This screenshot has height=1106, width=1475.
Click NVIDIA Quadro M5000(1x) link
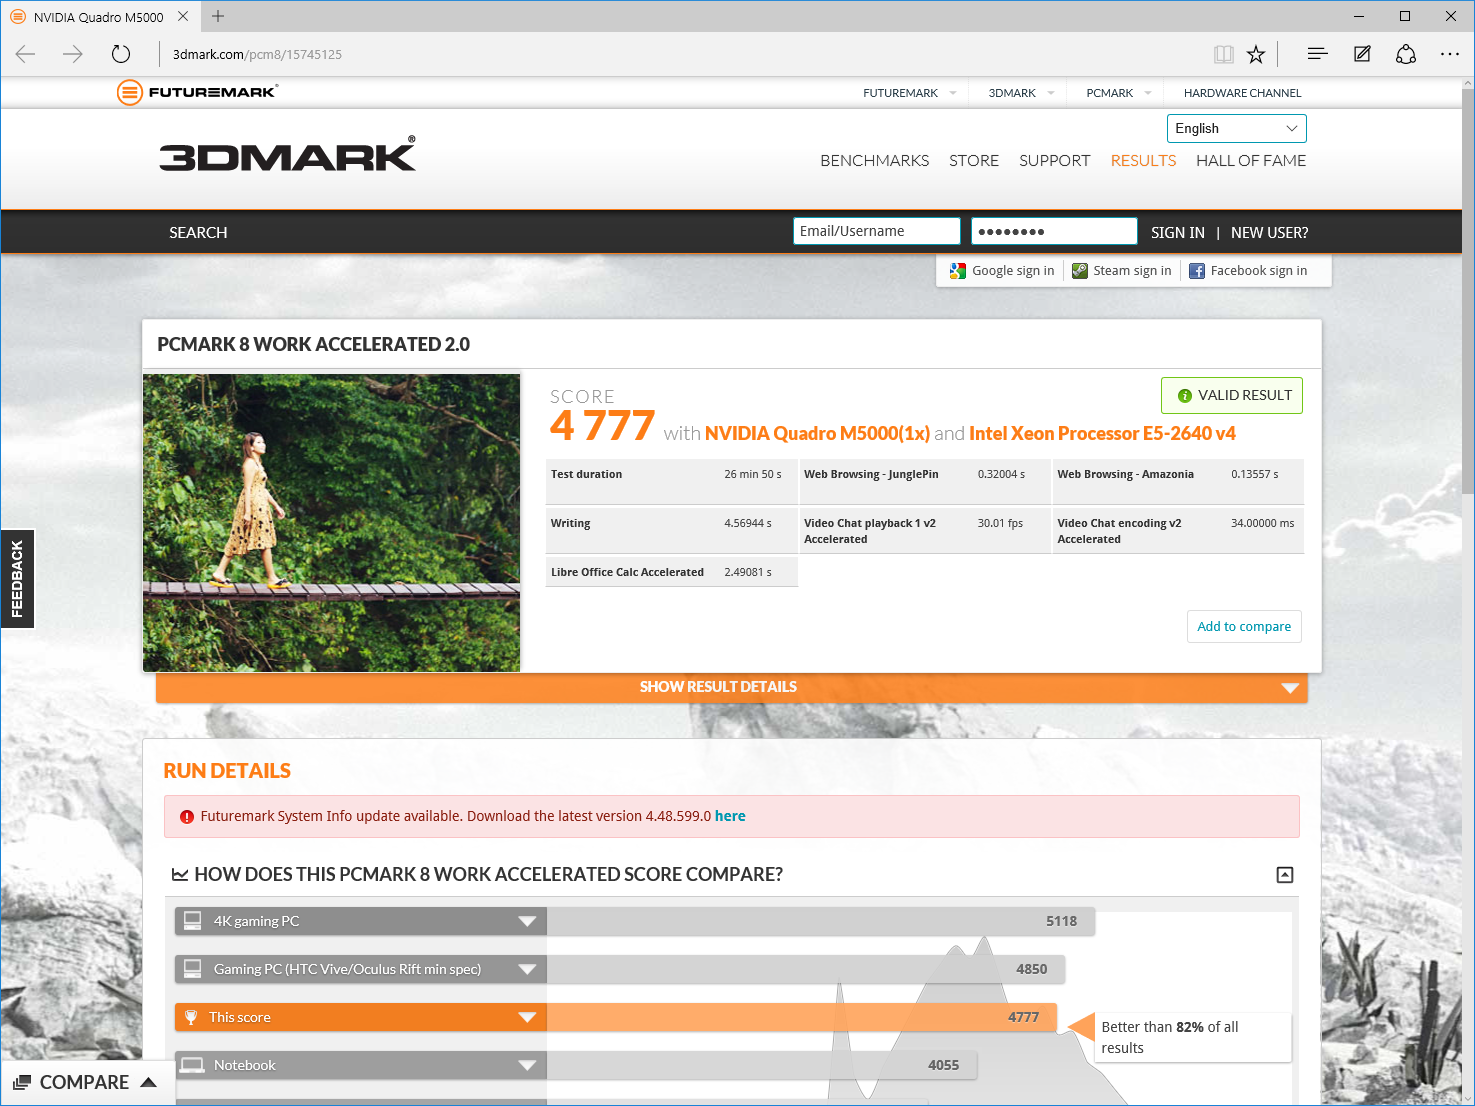point(817,433)
